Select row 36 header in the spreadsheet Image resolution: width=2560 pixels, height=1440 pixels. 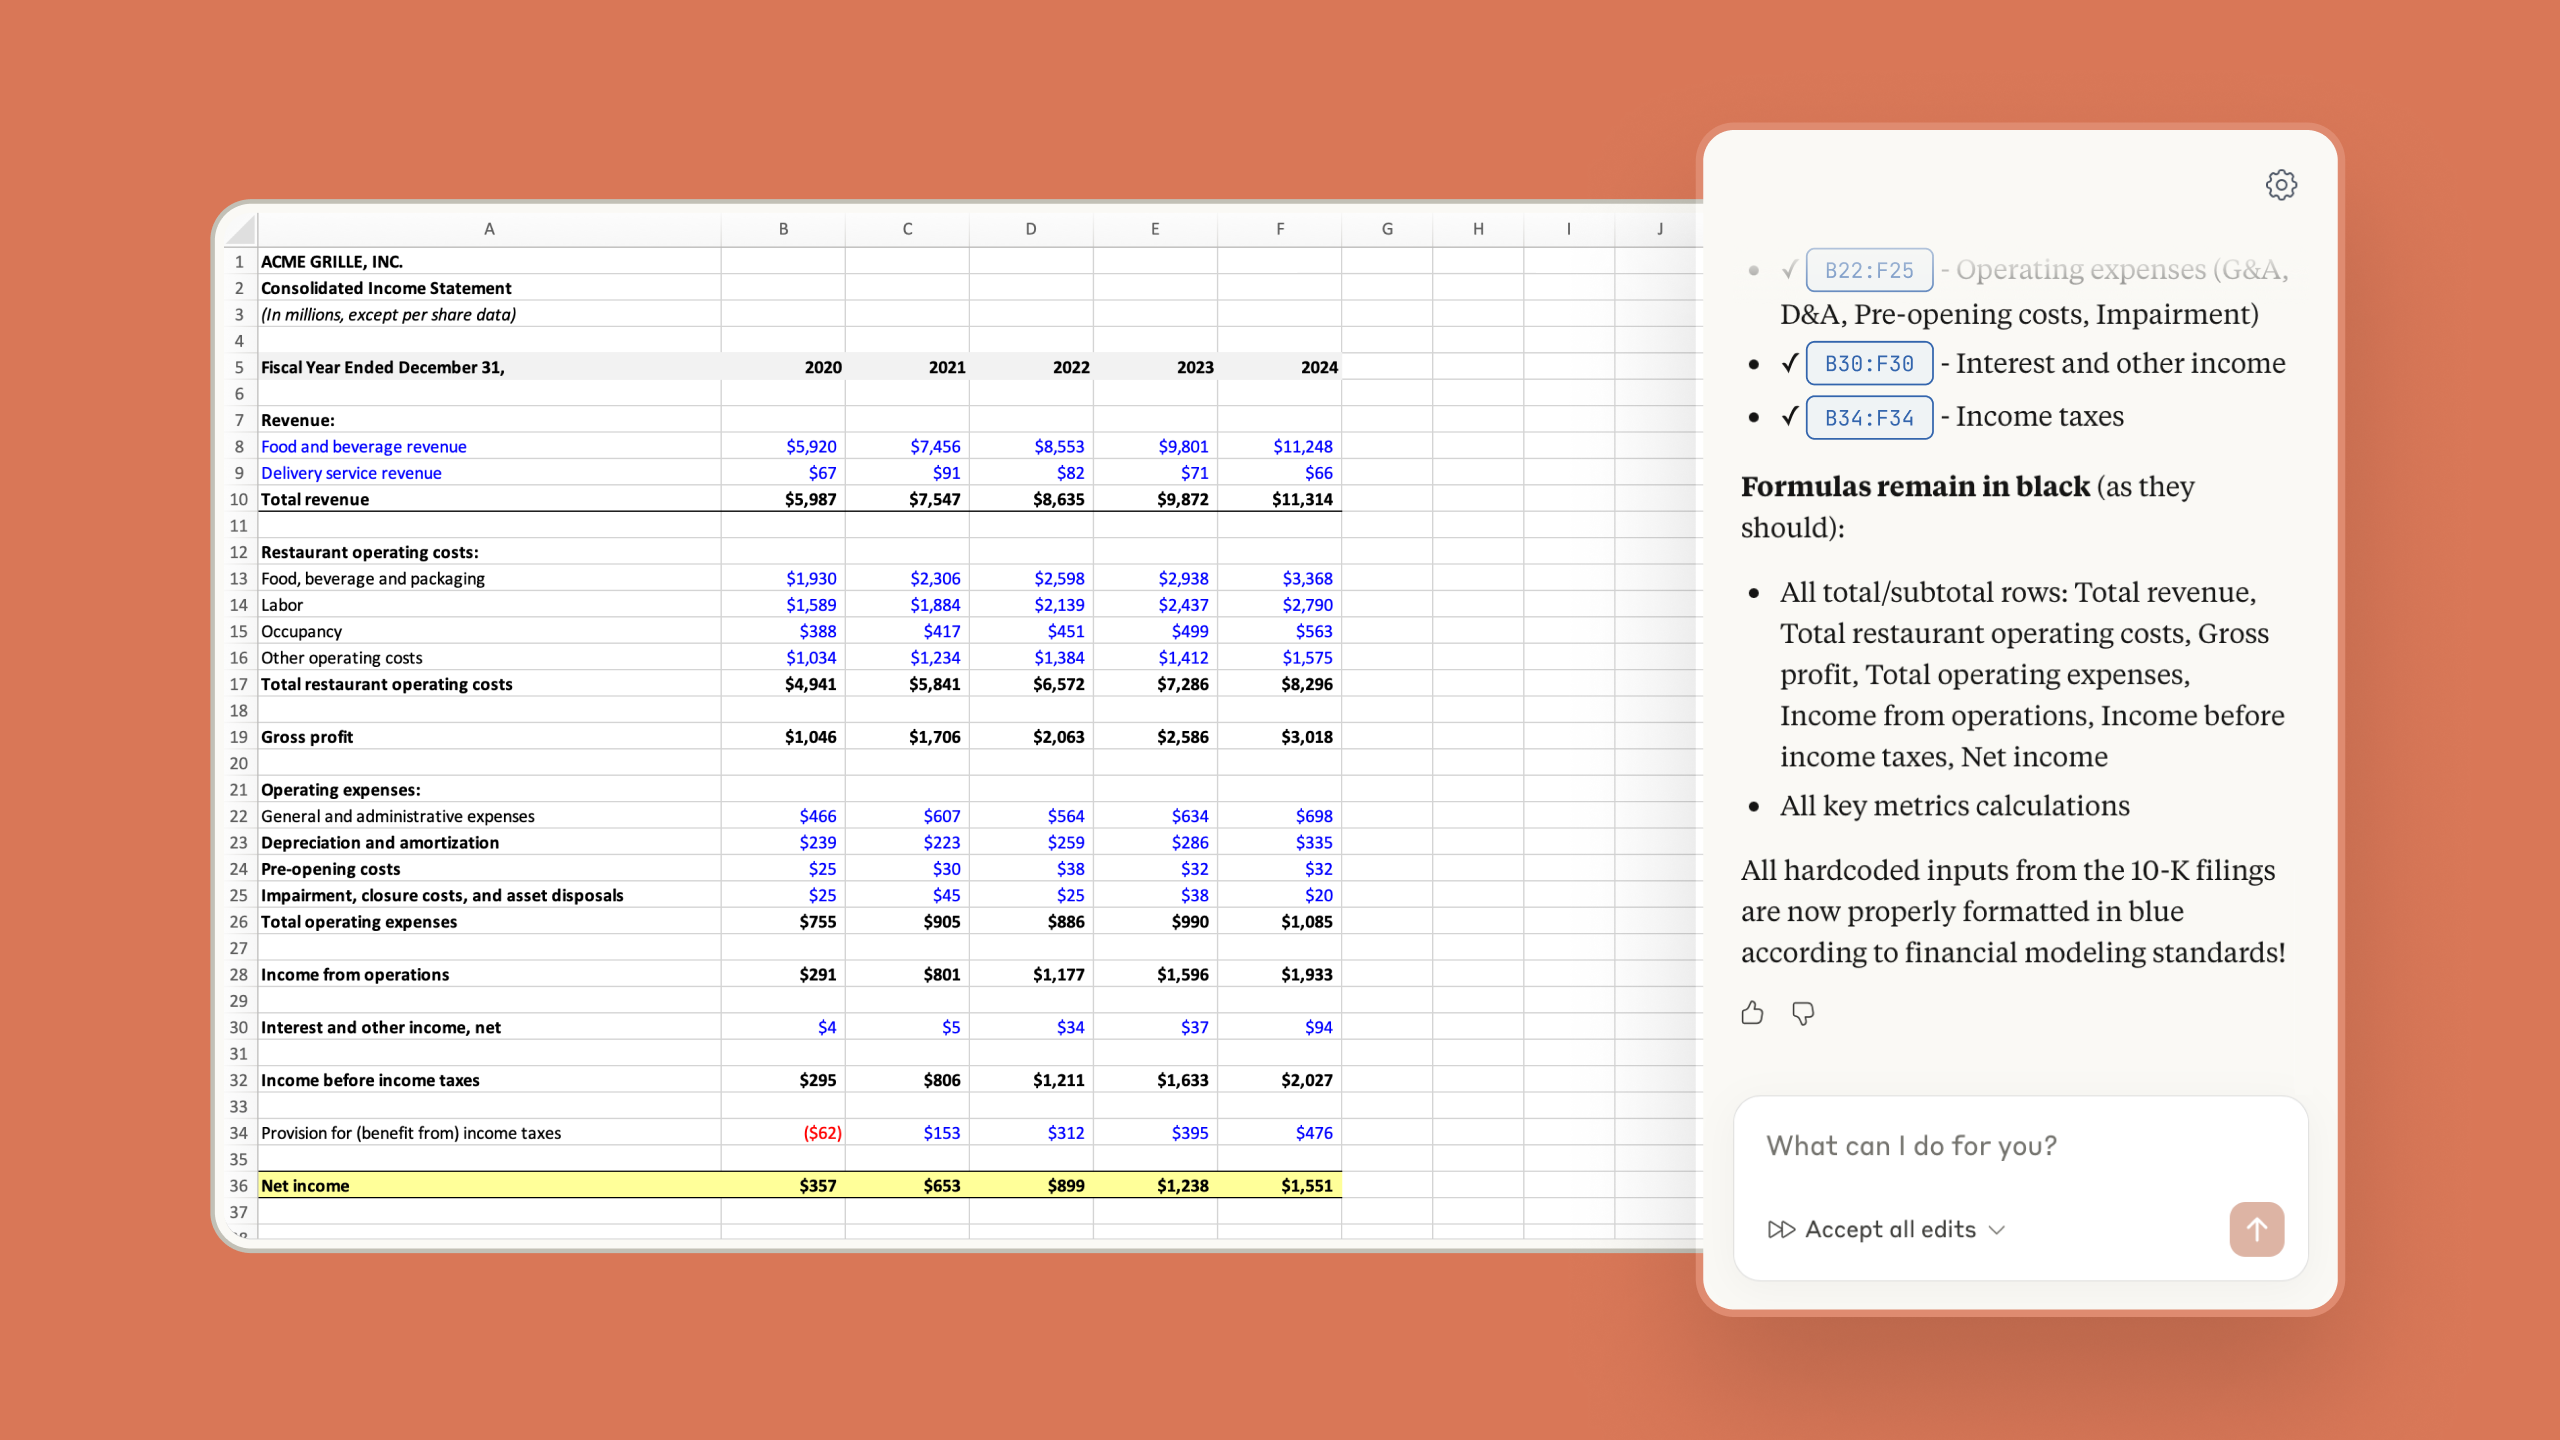[x=238, y=1185]
